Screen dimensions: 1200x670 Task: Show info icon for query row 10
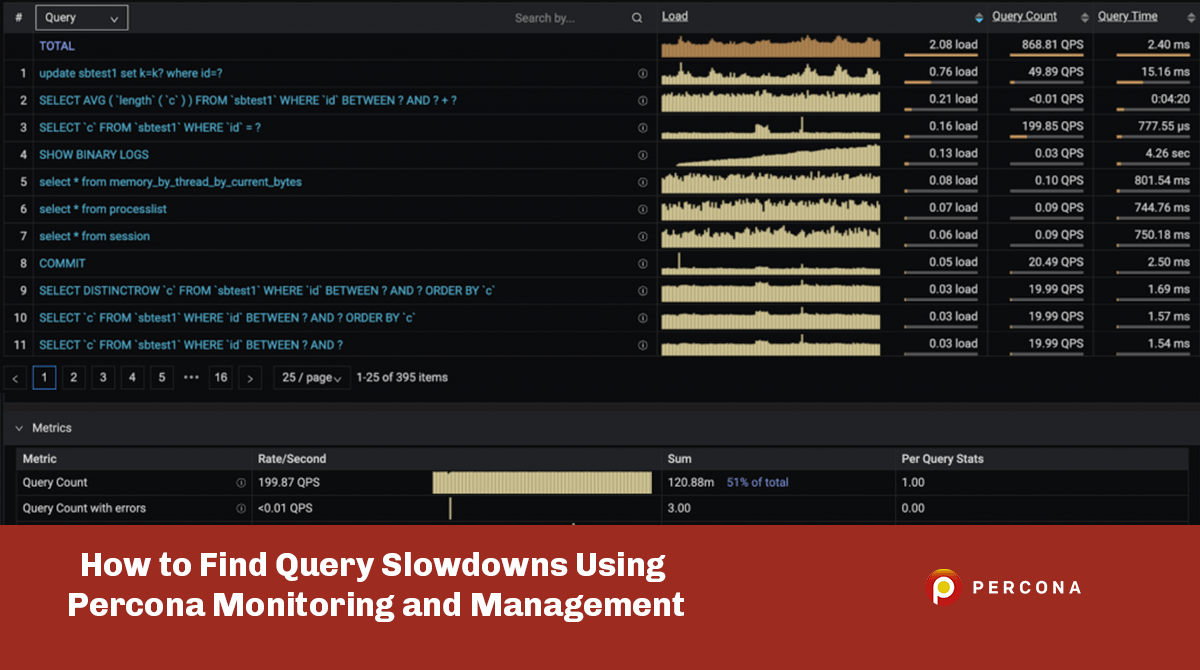[642, 317]
